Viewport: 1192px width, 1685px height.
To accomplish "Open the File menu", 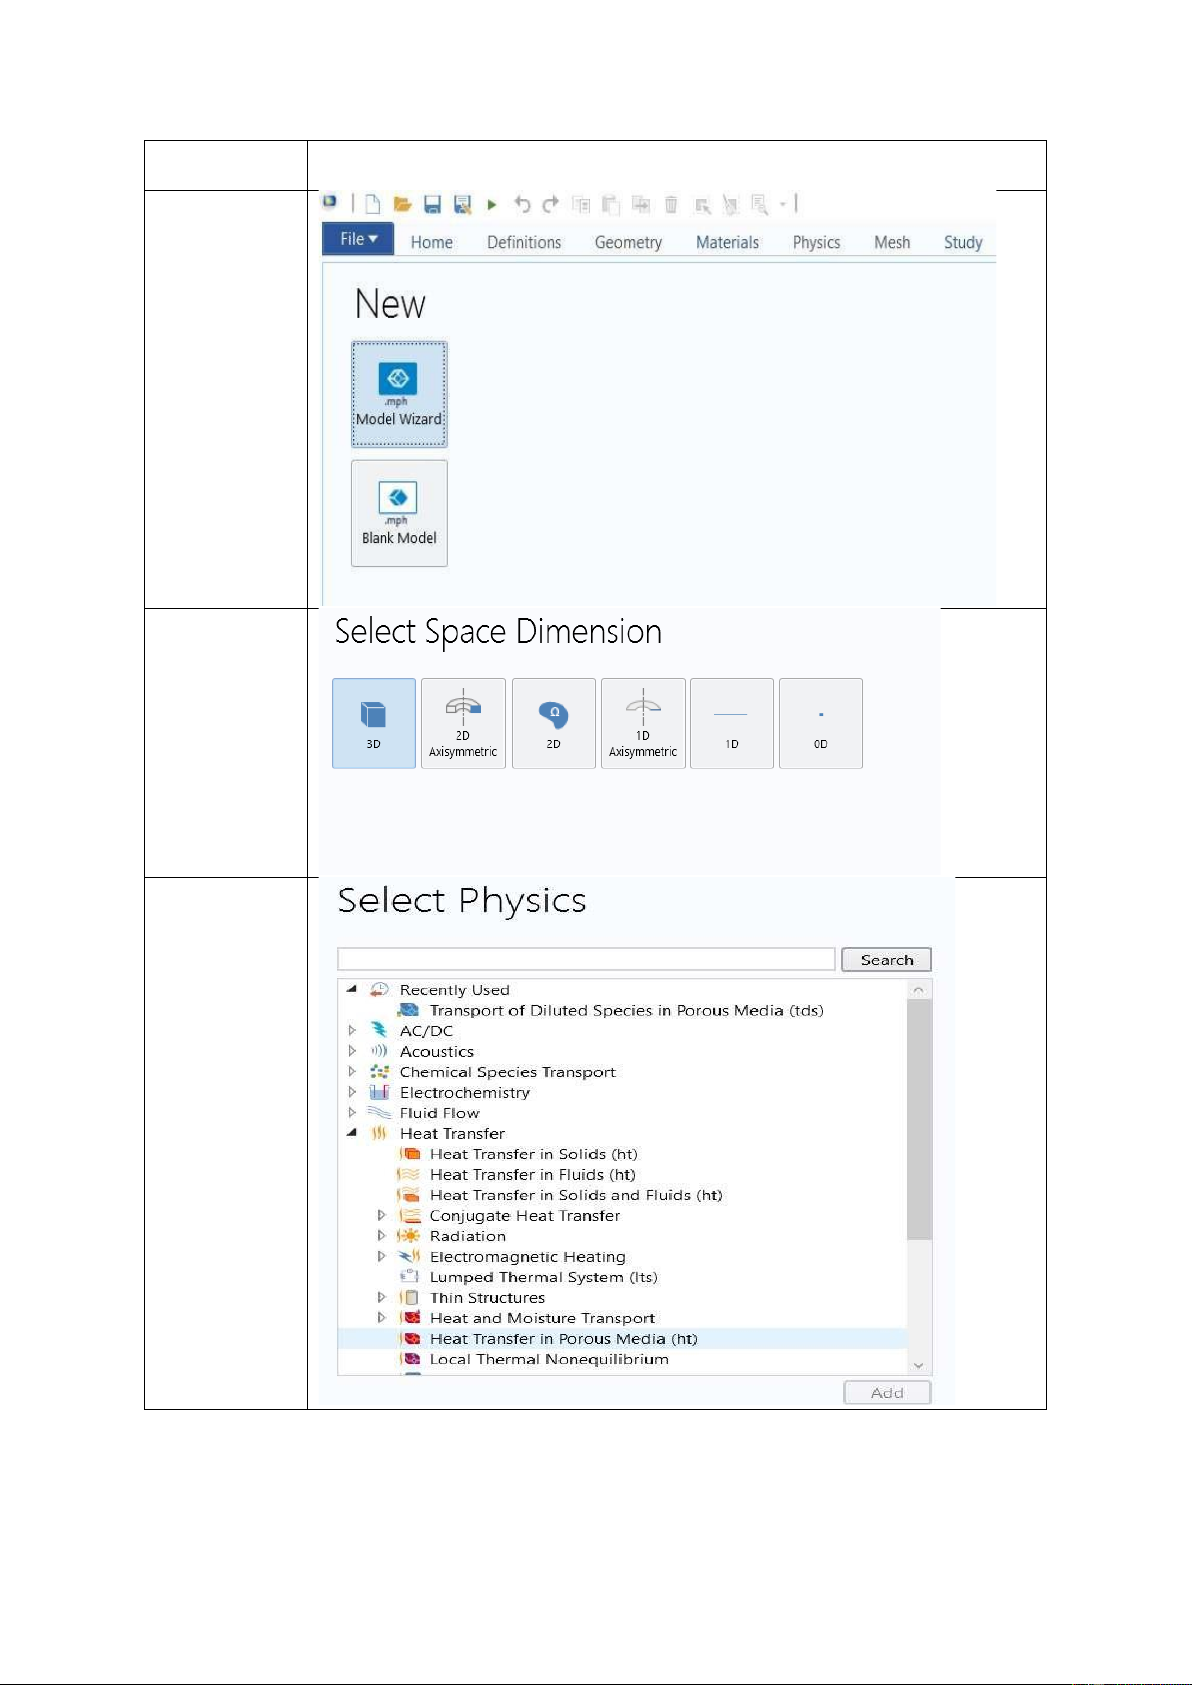I will tap(358, 240).
